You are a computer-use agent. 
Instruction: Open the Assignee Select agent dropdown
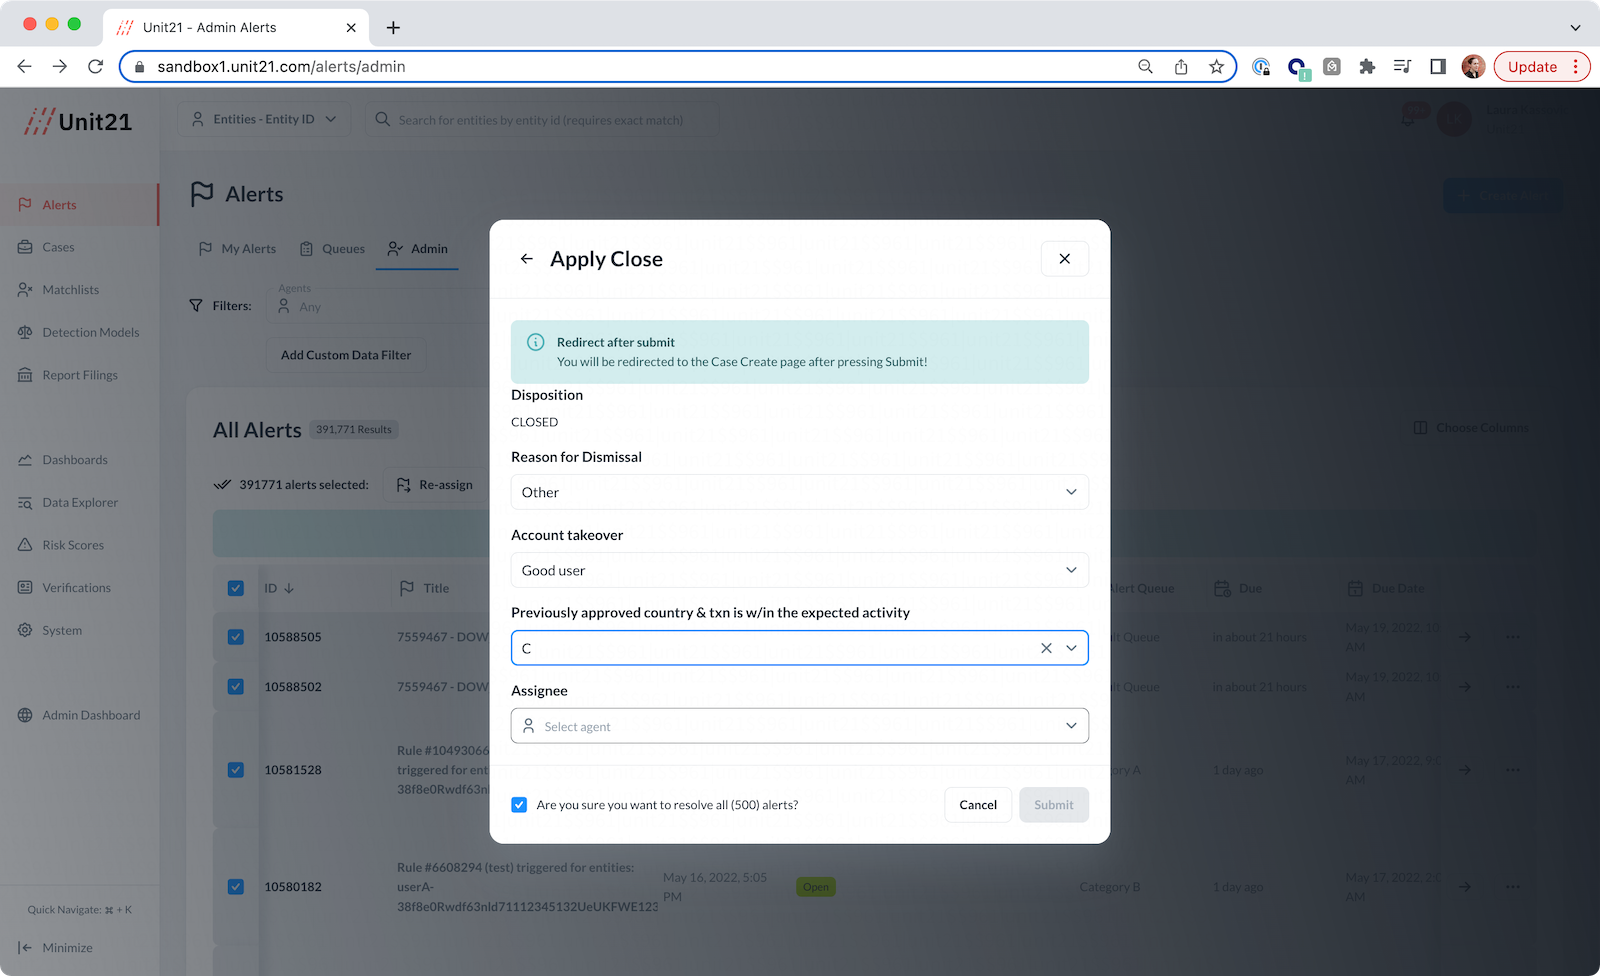point(800,726)
